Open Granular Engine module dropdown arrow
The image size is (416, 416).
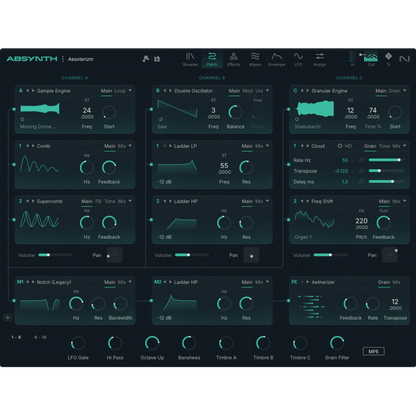click(405, 90)
